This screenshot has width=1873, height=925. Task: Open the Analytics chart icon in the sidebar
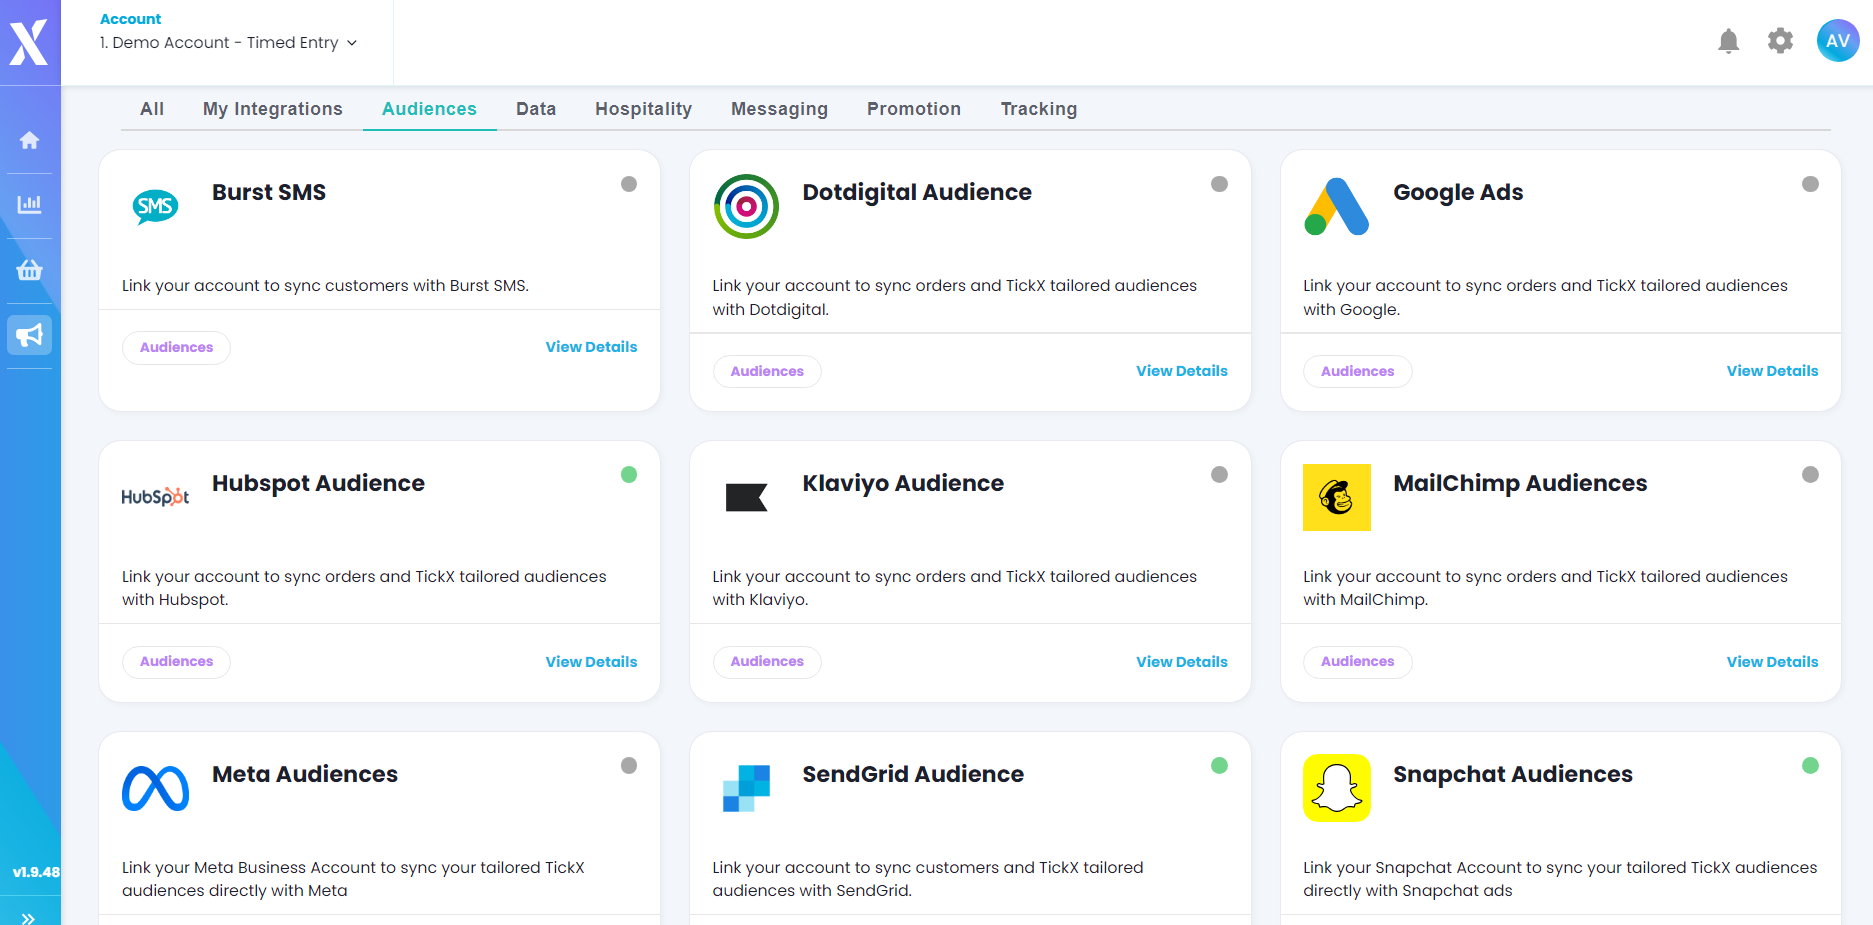pos(29,204)
